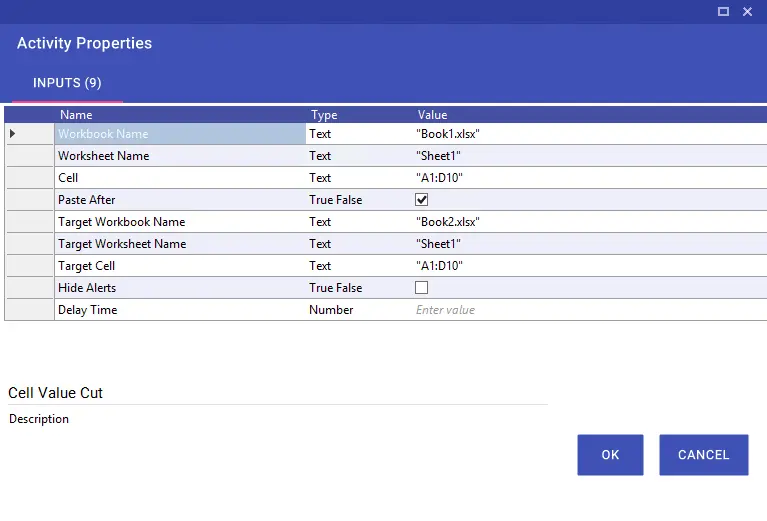Select the Workbook Name cell
This screenshot has width=767, height=521.
(x=180, y=134)
